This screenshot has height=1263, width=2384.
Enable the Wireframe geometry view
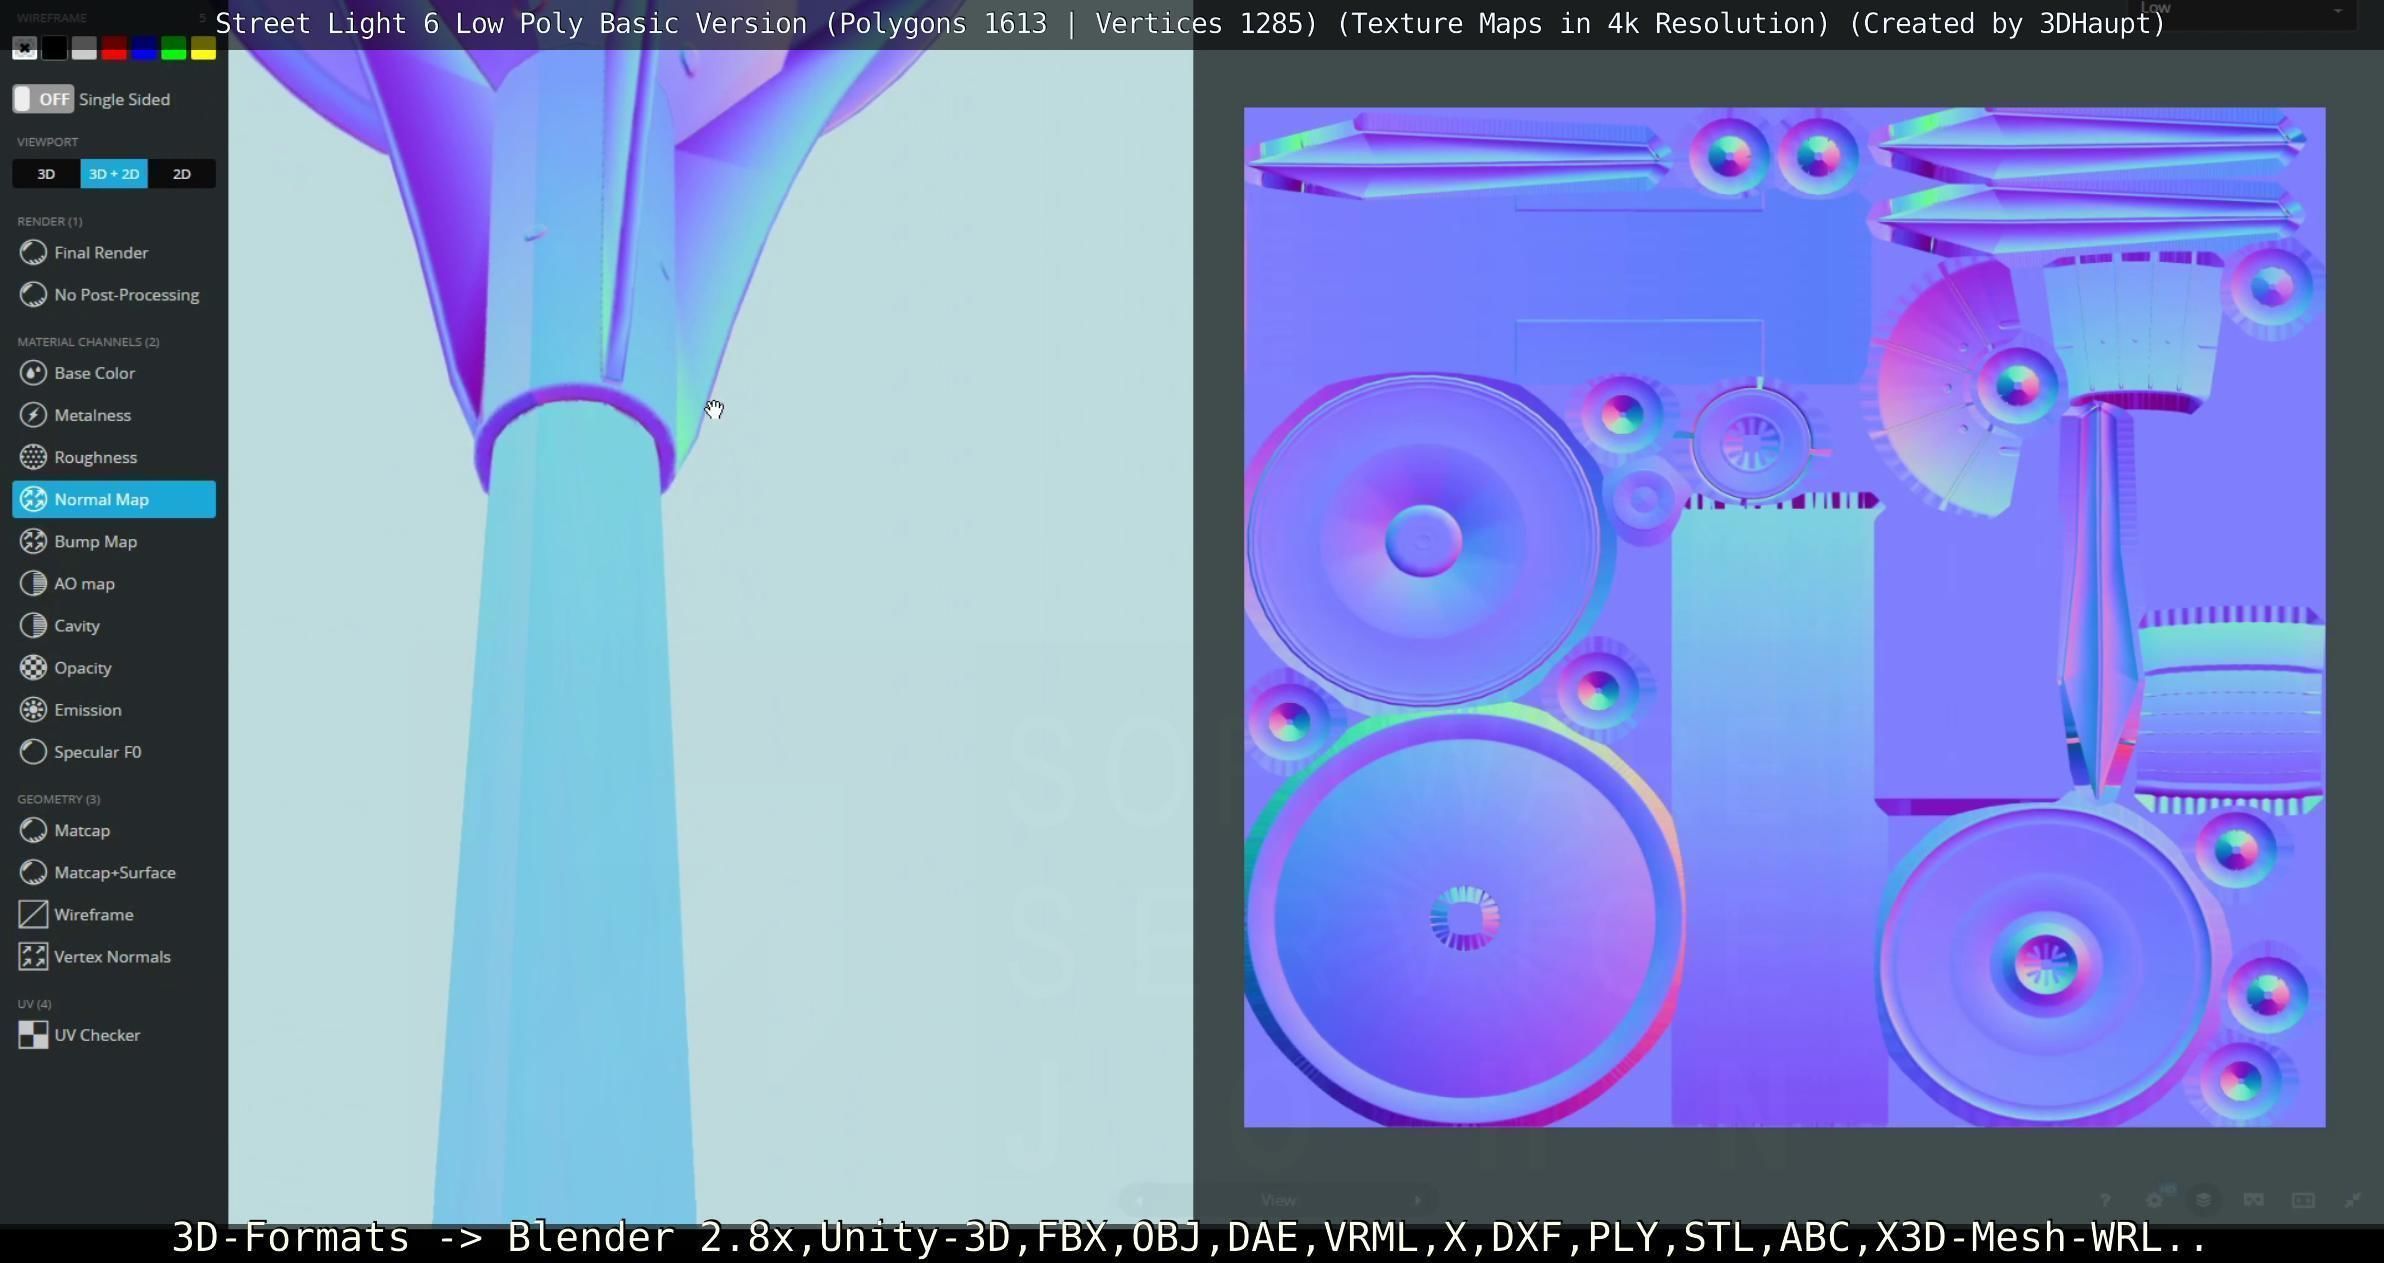click(x=93, y=914)
